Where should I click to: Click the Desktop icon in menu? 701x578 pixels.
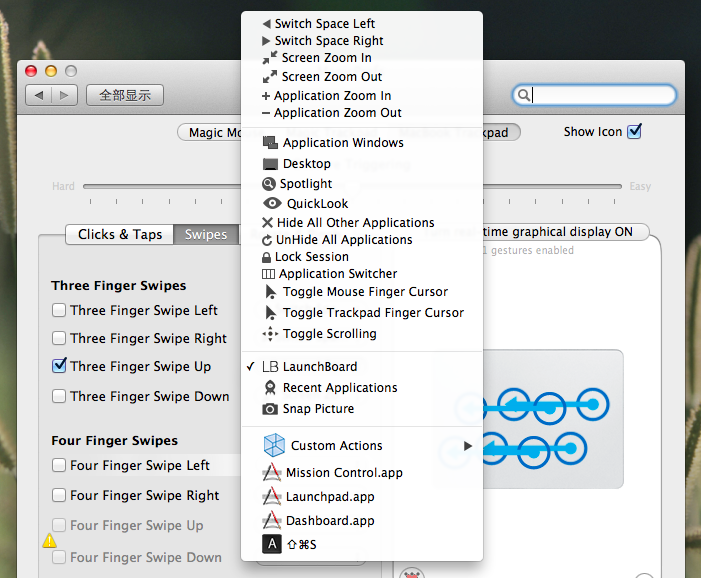(270, 164)
